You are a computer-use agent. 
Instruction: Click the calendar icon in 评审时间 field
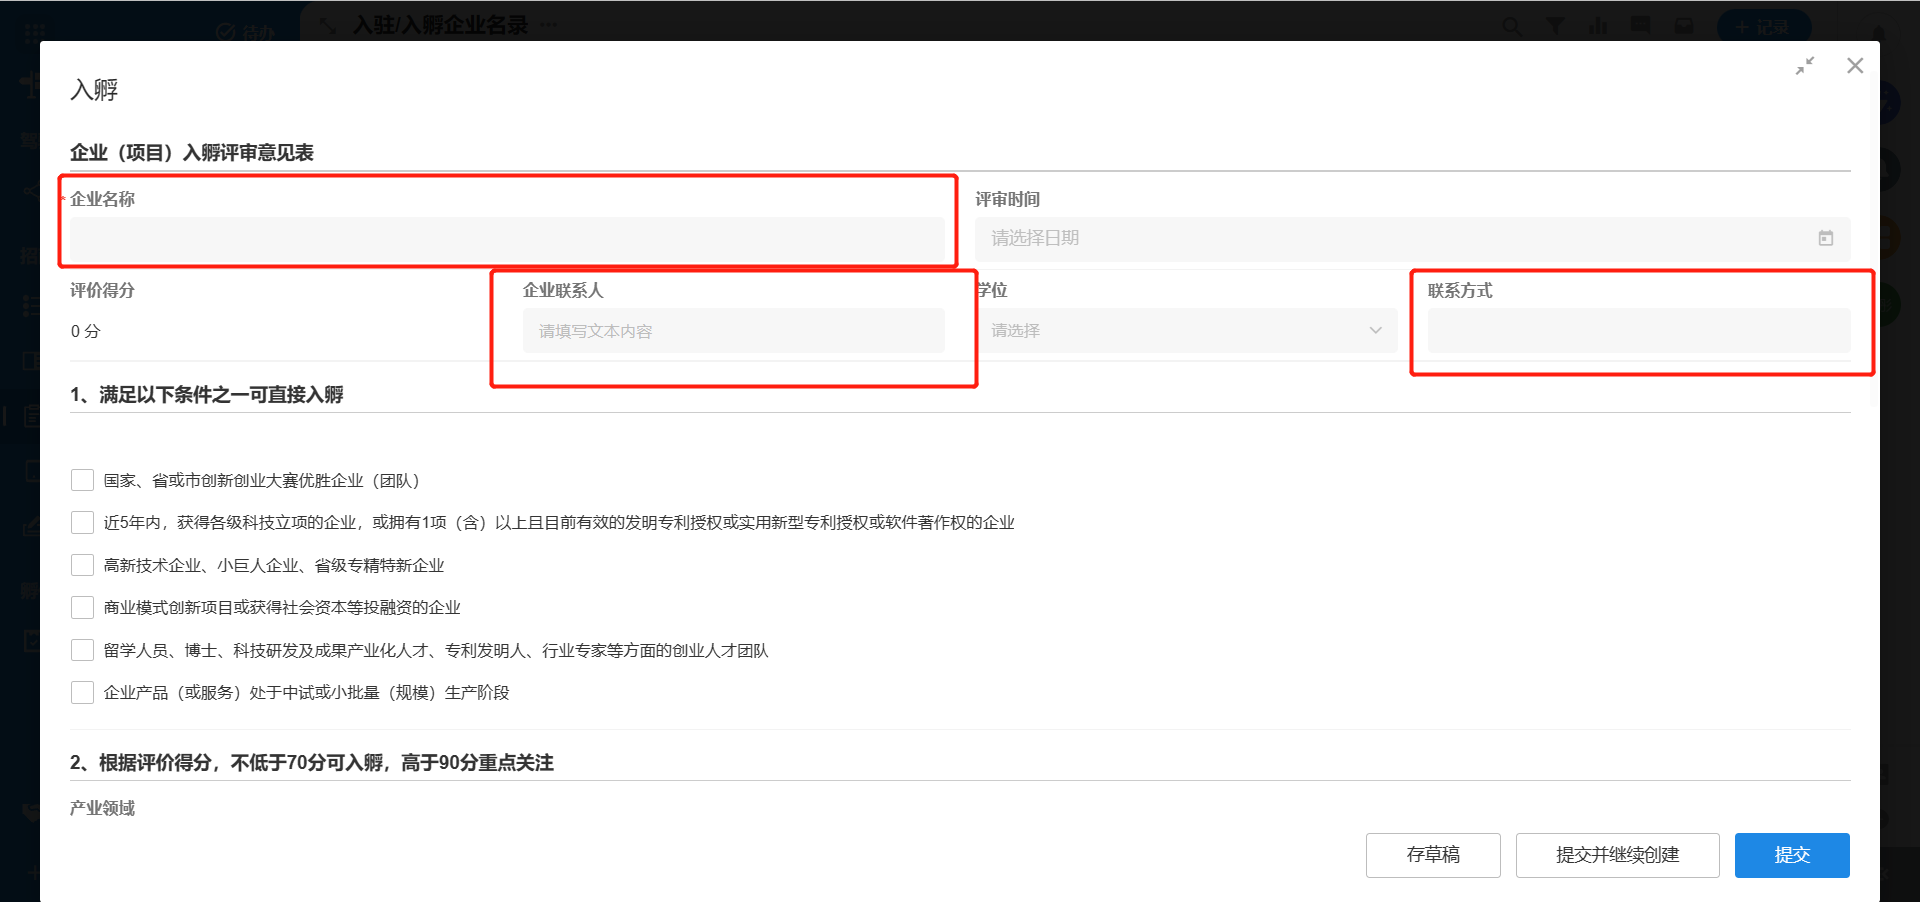[1825, 238]
